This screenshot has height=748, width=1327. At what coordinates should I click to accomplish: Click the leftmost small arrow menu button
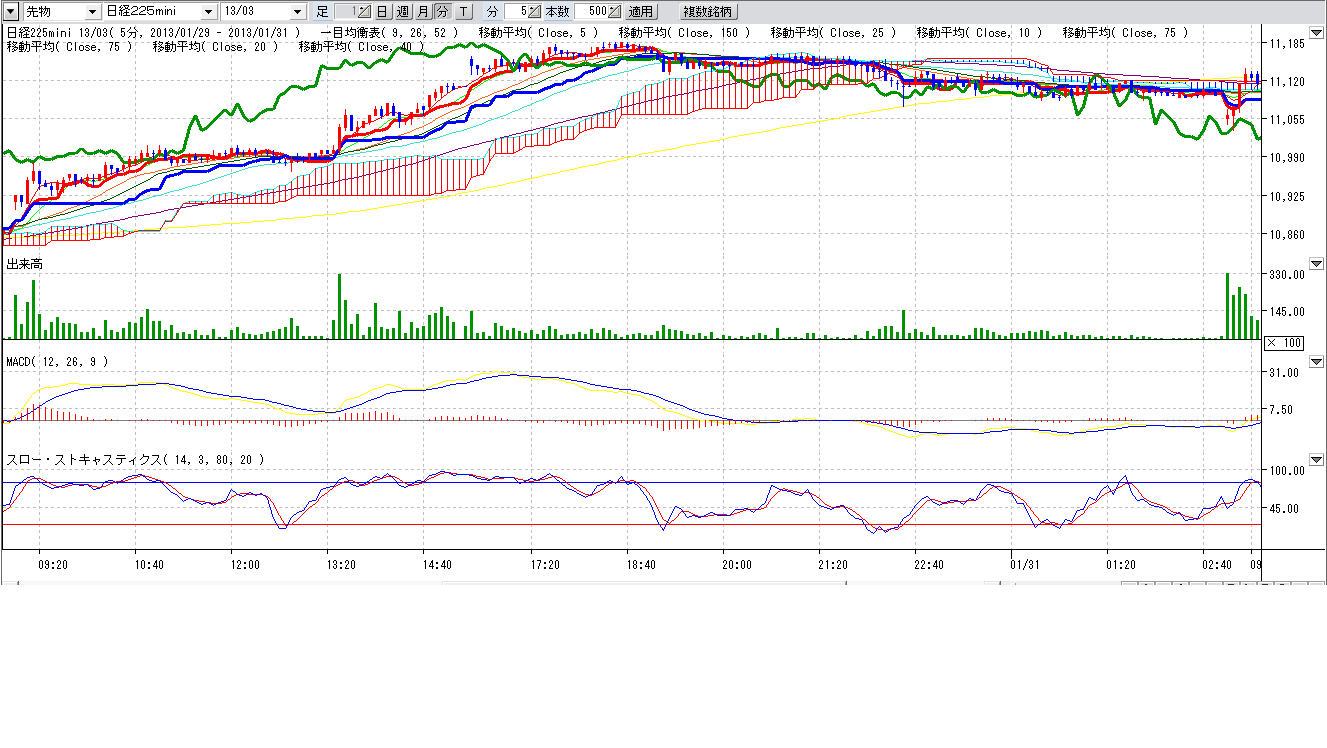[11, 12]
